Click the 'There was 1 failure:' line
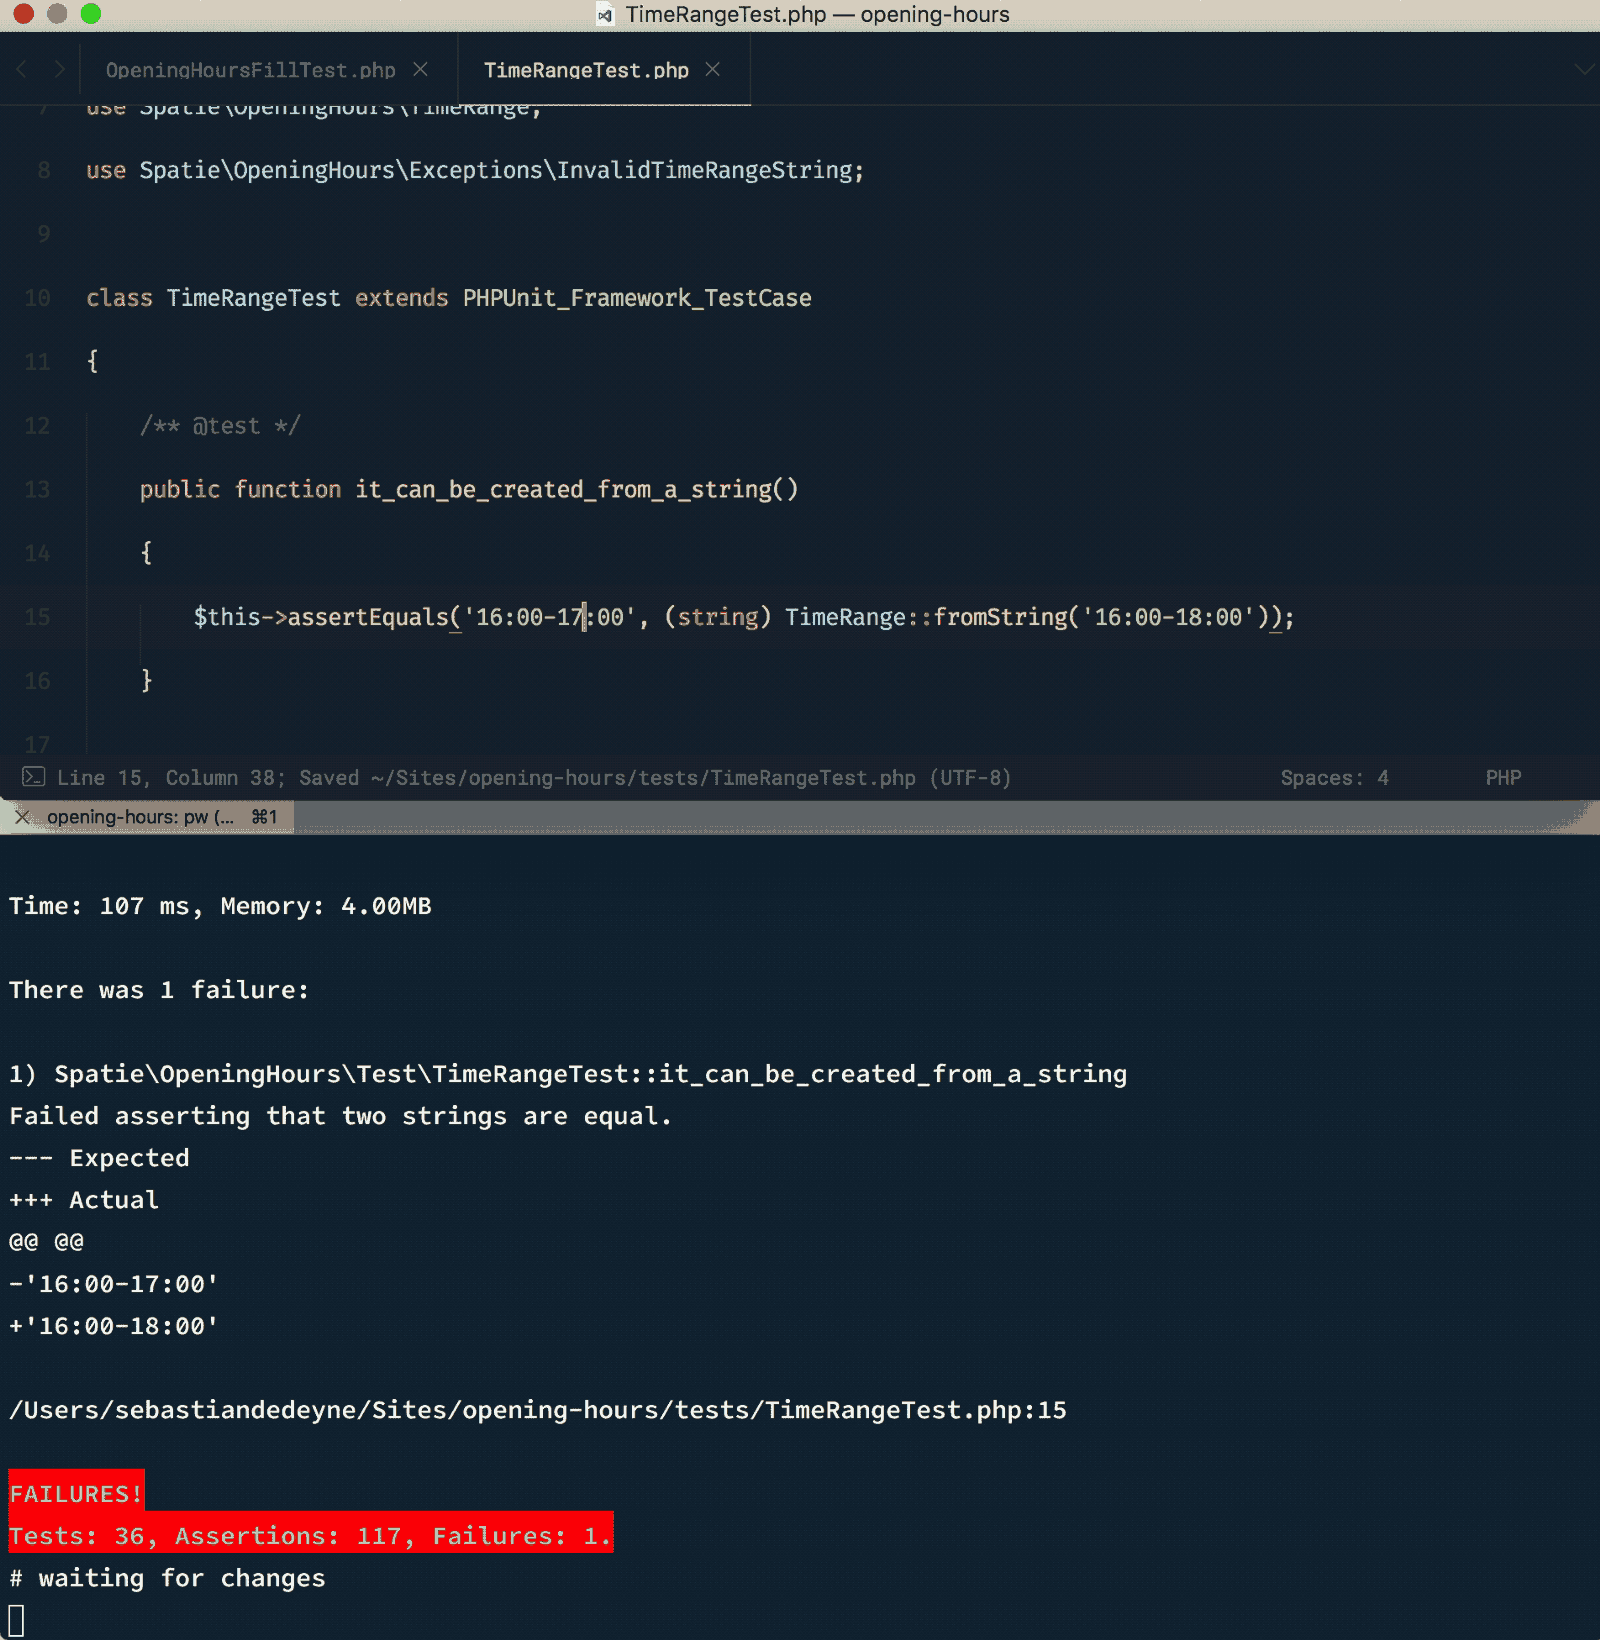The width and height of the screenshot is (1600, 1640). click(159, 990)
